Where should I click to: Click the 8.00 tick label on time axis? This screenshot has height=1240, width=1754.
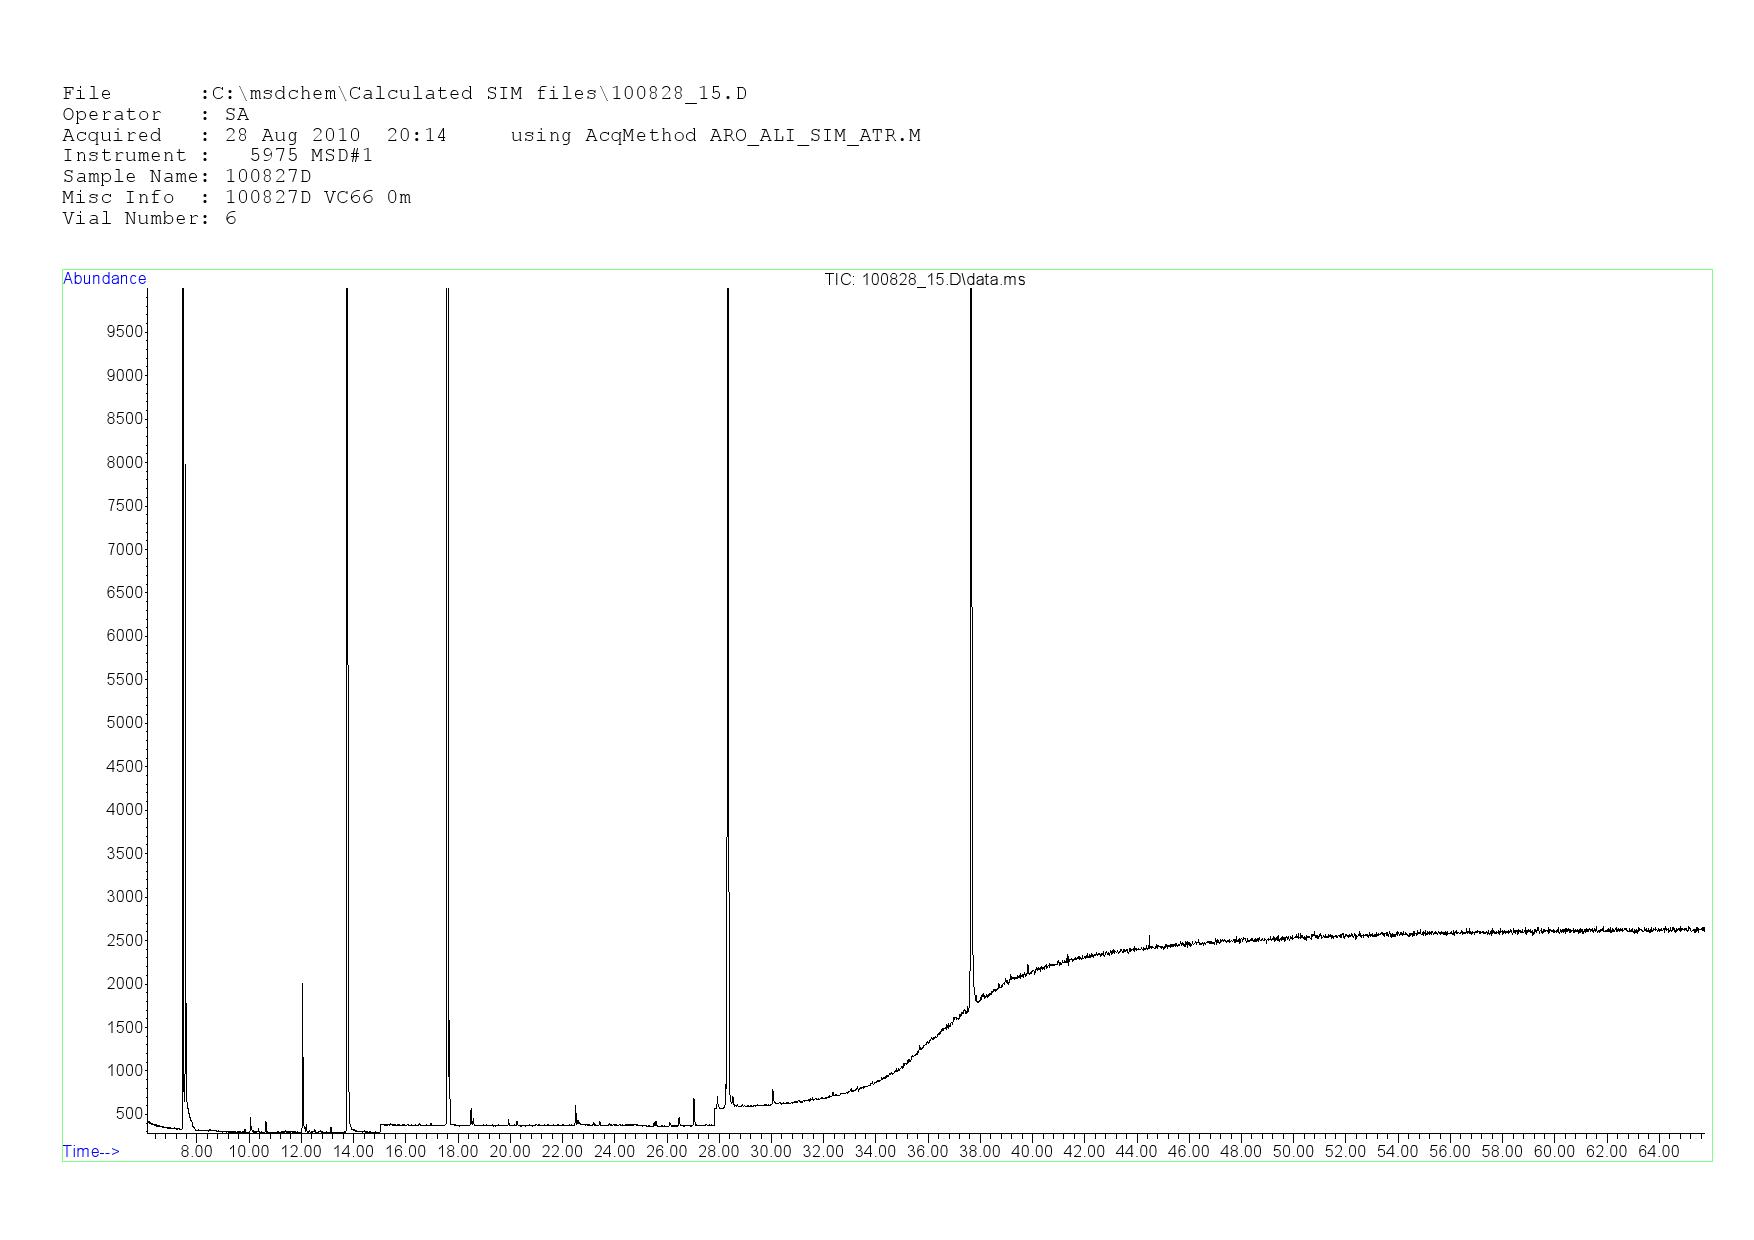[196, 1152]
